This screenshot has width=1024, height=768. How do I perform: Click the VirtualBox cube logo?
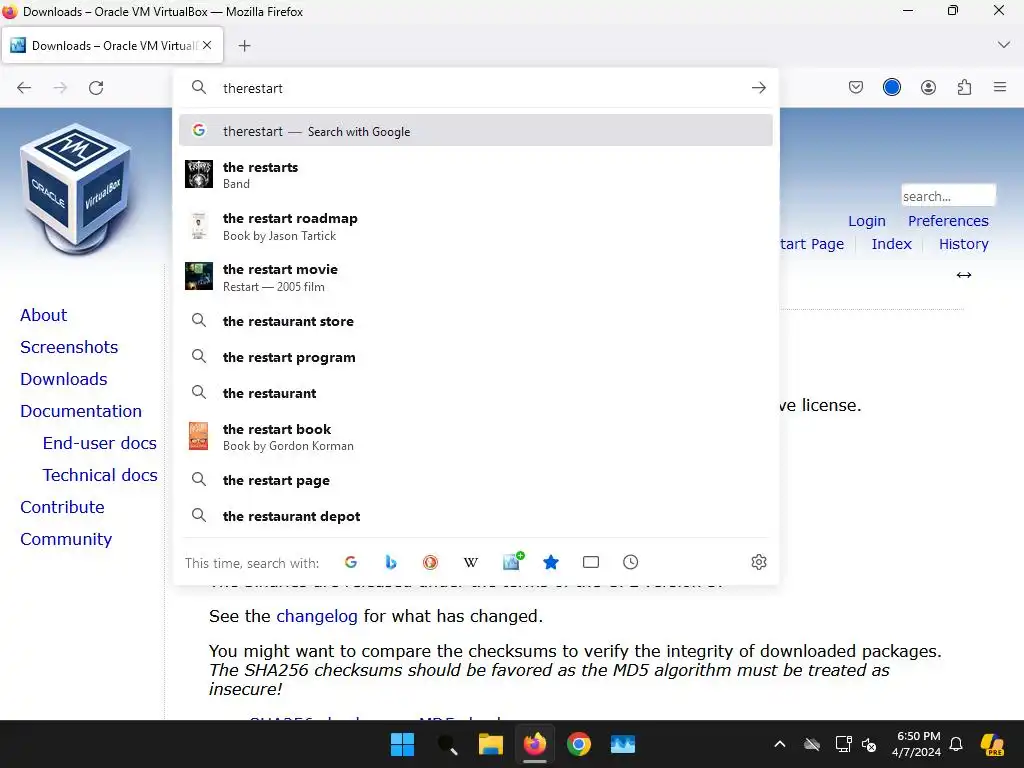coord(76,188)
